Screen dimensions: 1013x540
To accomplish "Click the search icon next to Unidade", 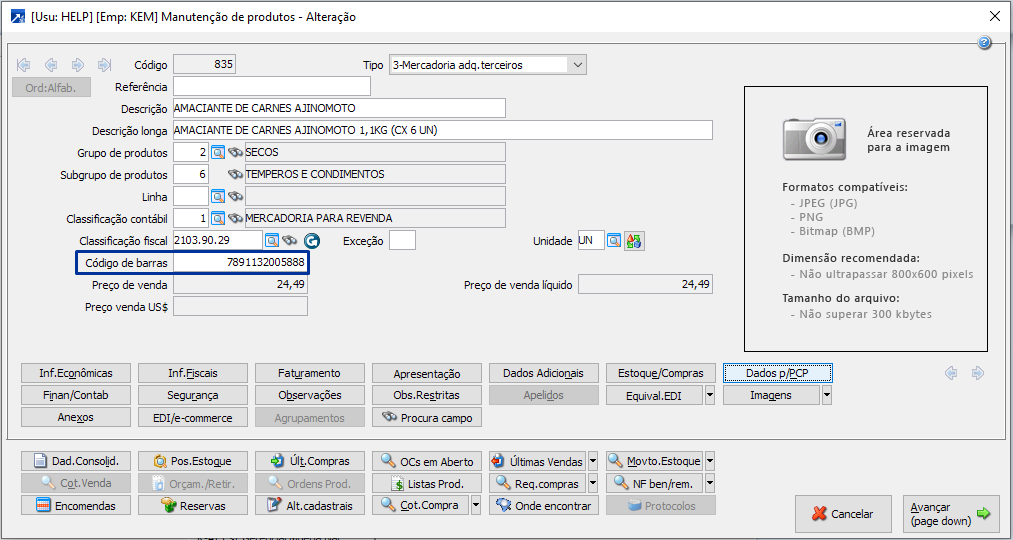I will coord(614,241).
